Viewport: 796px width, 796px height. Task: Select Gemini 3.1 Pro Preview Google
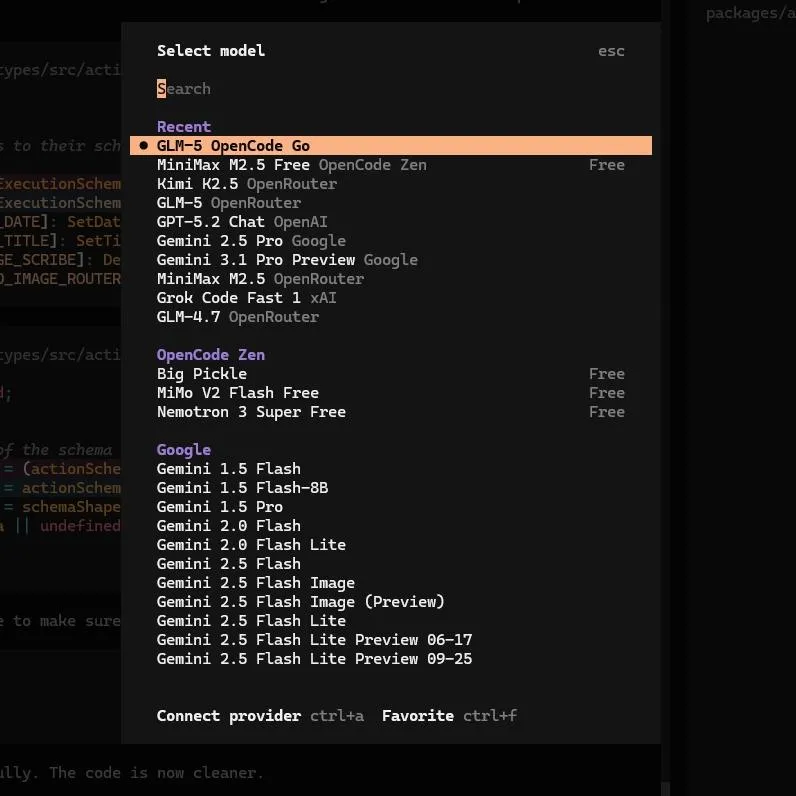391,260
